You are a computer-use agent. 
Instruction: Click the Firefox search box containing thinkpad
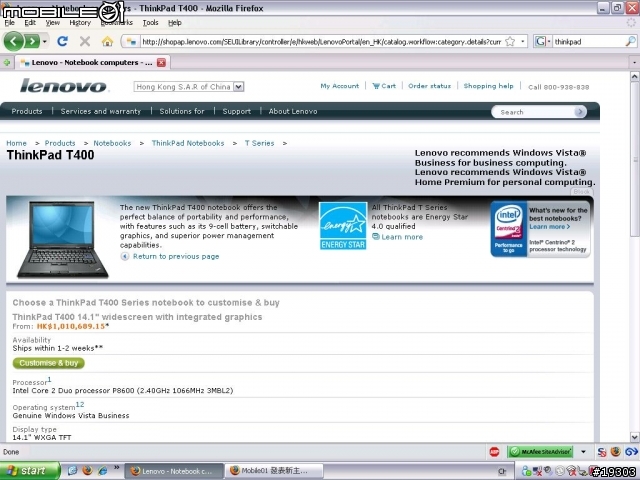click(x=589, y=41)
